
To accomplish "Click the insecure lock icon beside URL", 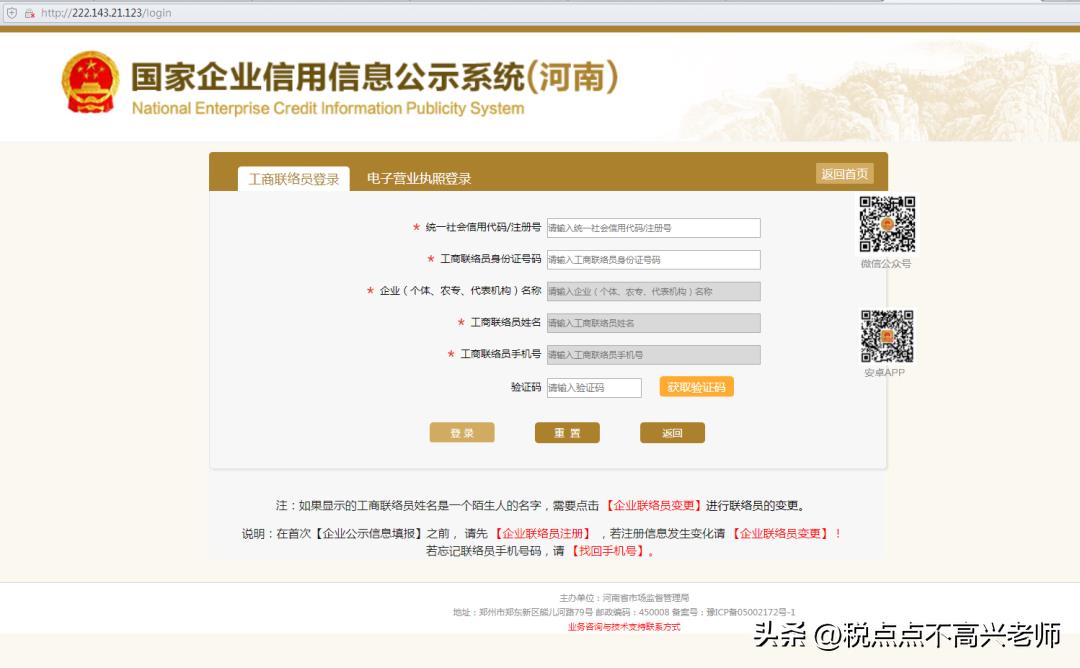I will (29, 13).
